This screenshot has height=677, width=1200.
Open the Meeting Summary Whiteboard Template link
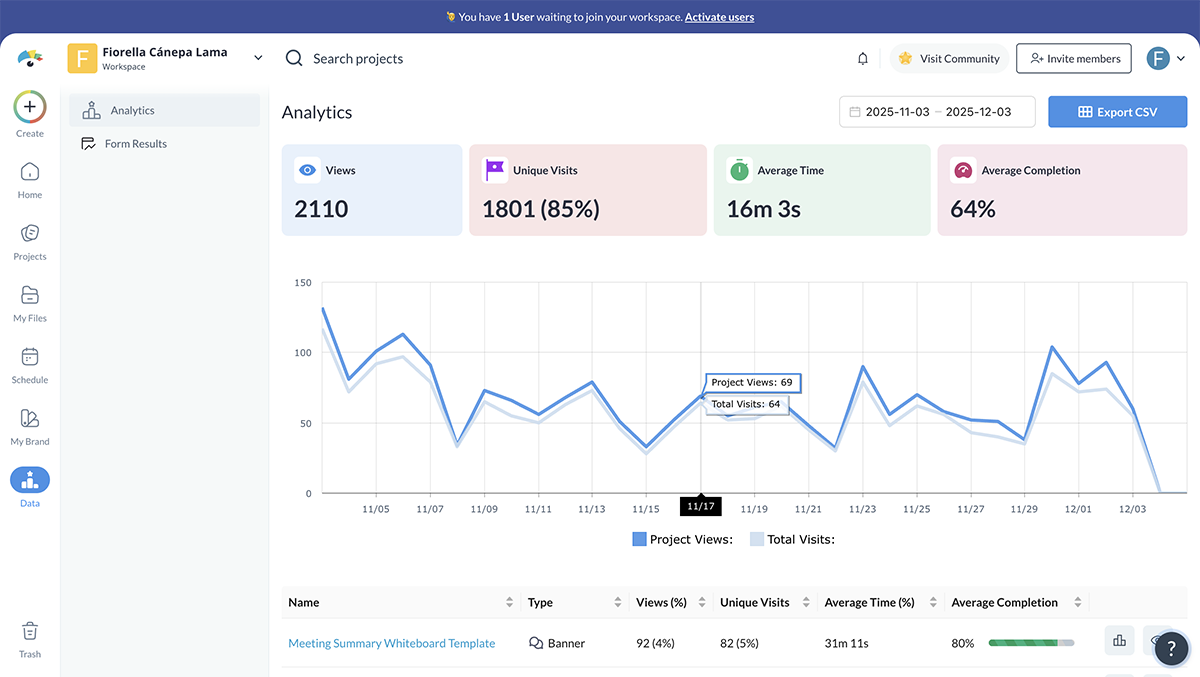(392, 643)
